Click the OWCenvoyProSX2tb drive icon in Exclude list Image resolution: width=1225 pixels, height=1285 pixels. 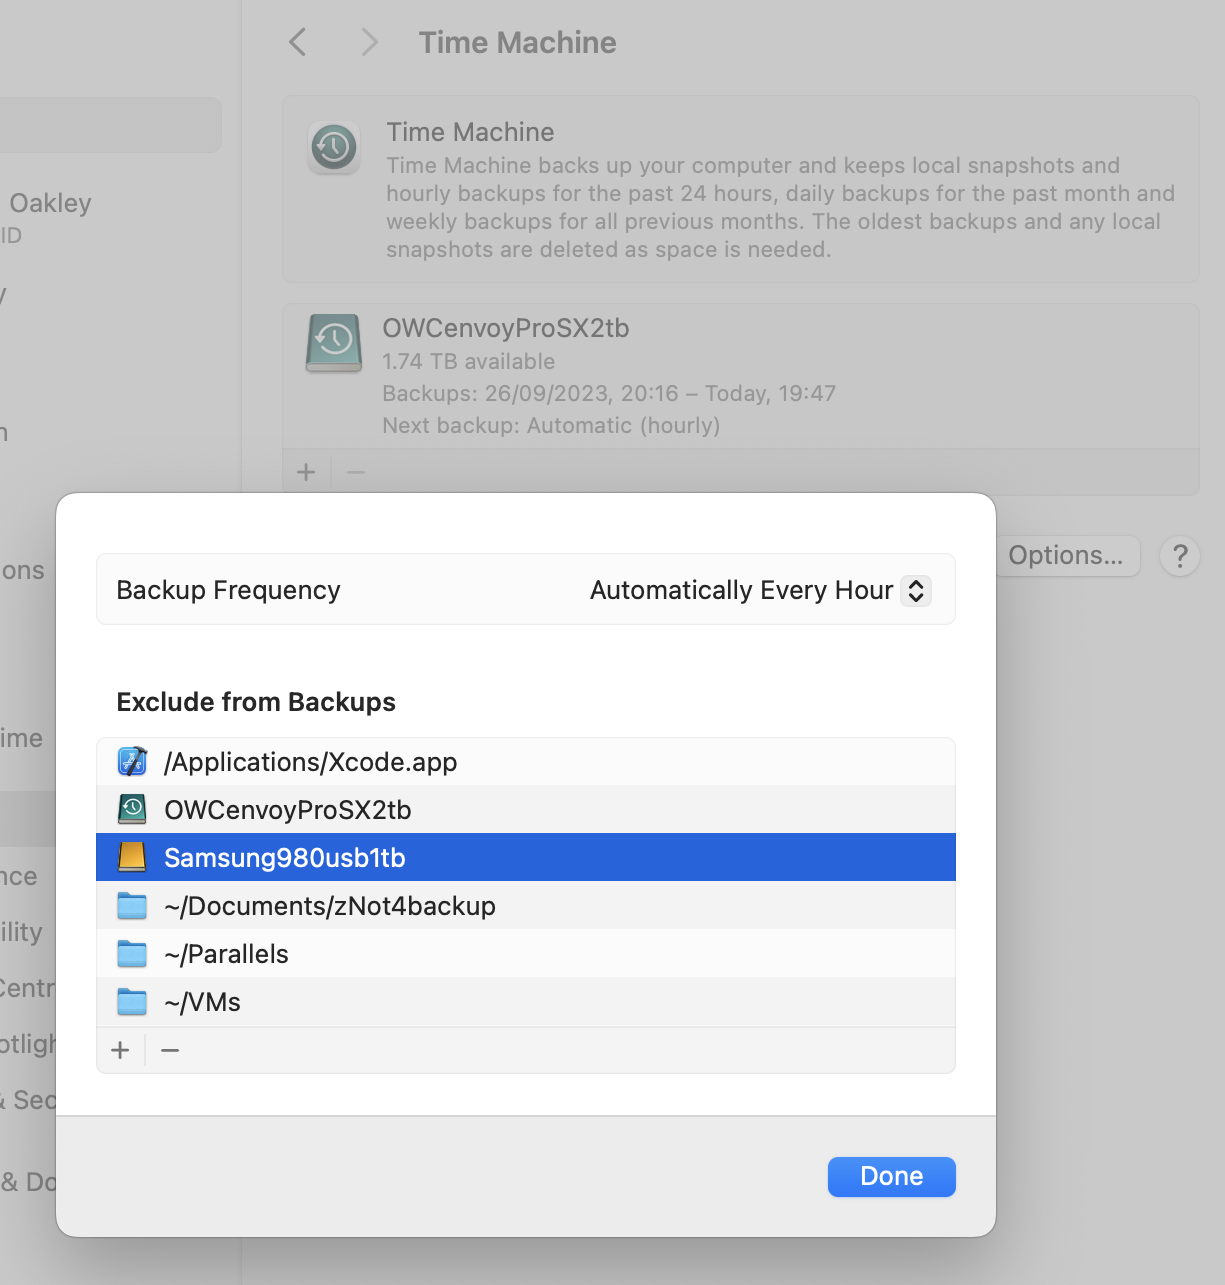click(x=131, y=809)
